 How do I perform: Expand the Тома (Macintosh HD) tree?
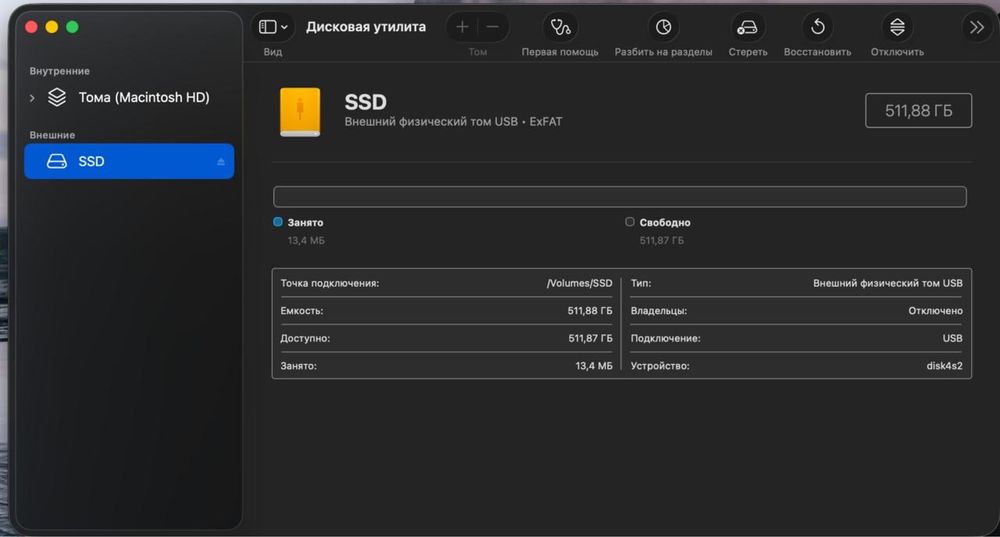(x=32, y=98)
